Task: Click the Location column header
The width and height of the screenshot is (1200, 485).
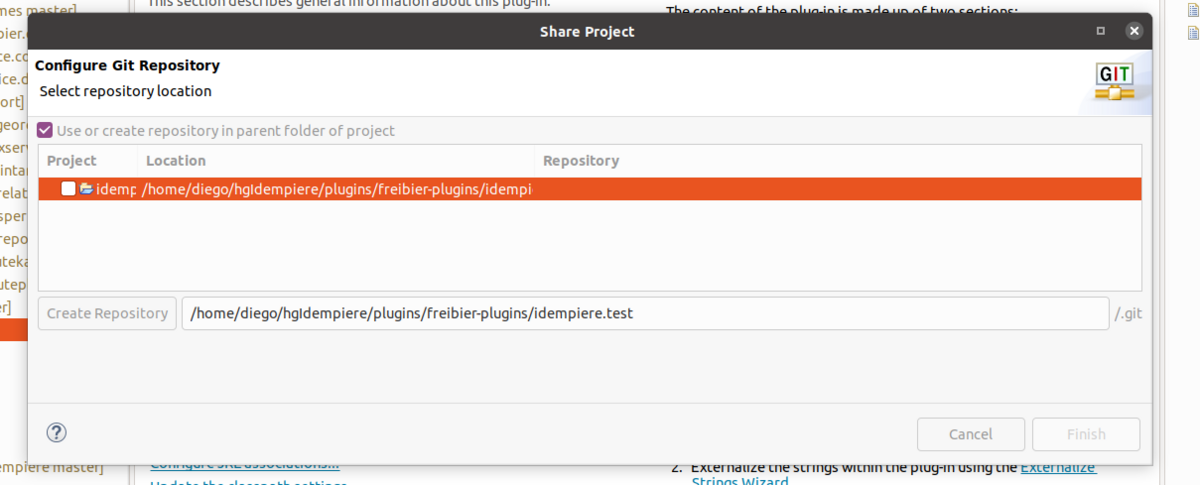Action: 176,161
